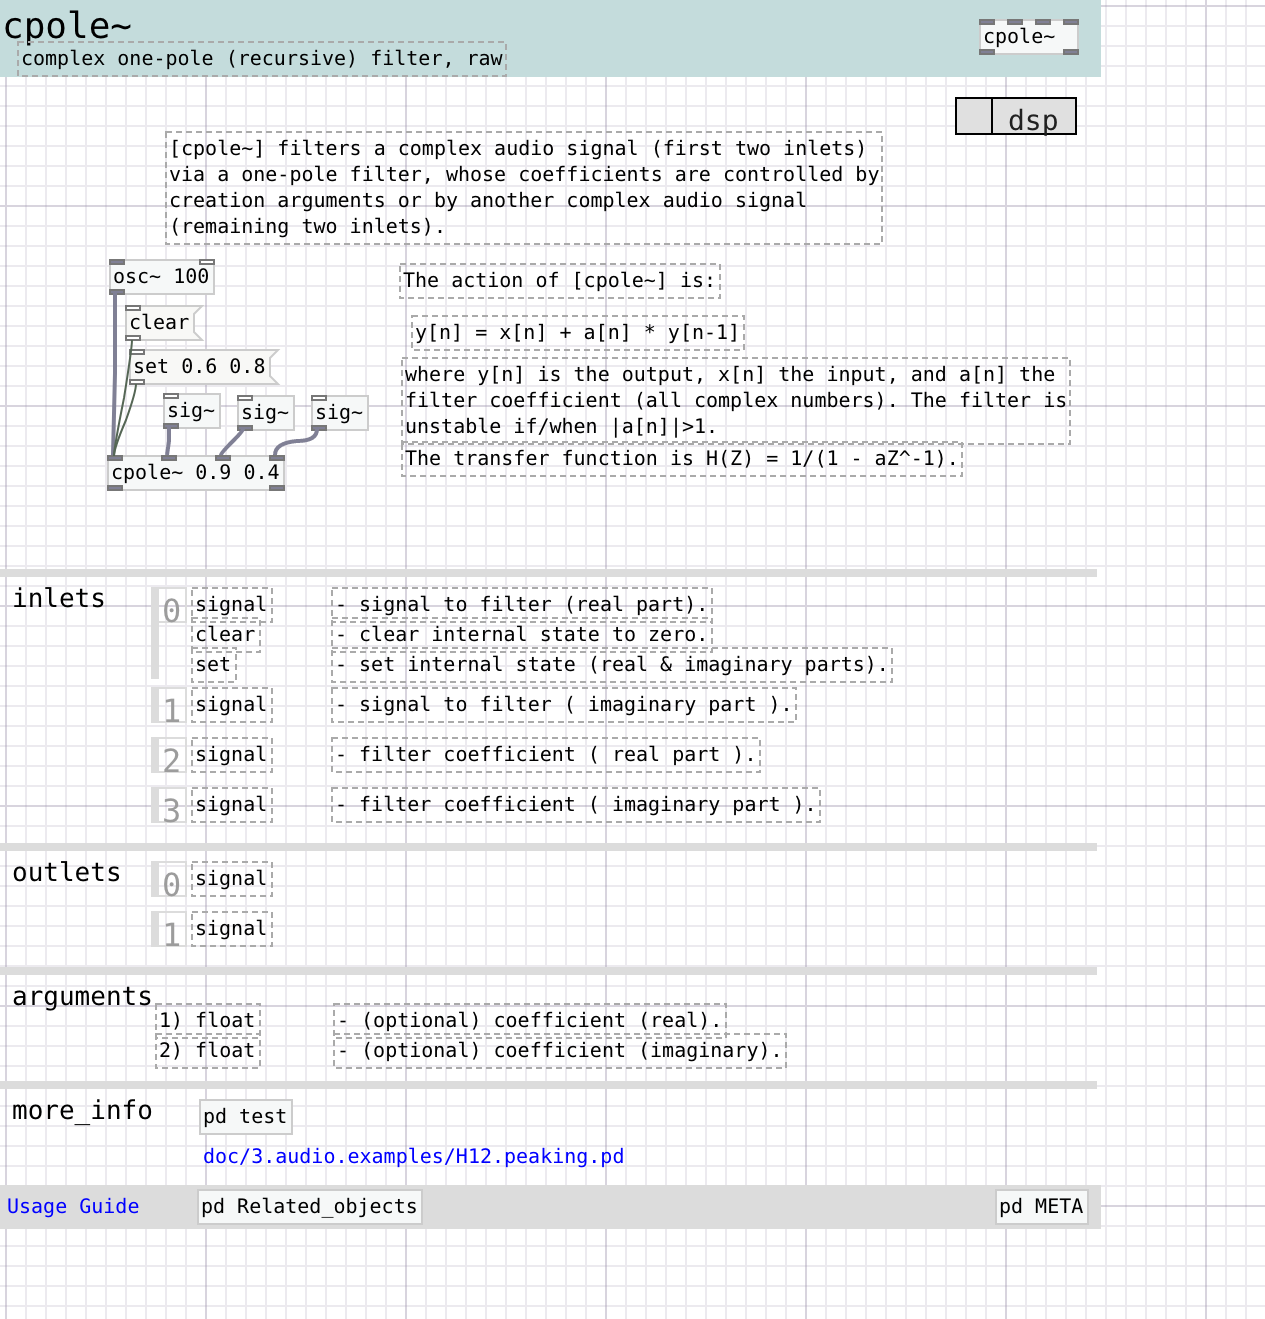
Task: Open the Usage Guide link
Action: point(73,1207)
